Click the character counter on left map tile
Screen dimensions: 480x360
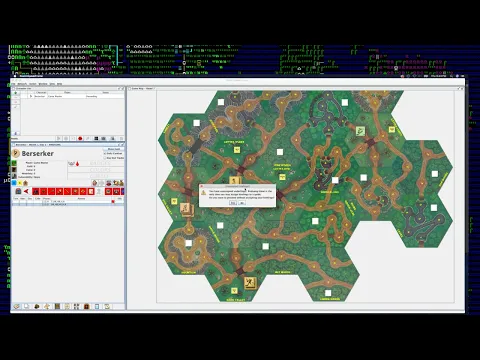point(186,209)
